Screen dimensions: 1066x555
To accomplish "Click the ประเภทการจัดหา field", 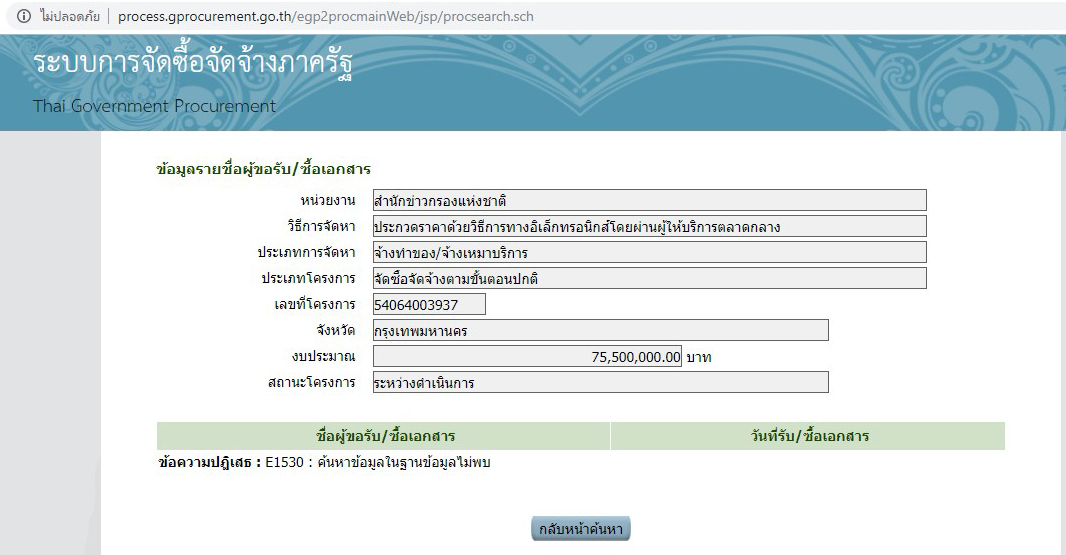I will click(649, 252).
